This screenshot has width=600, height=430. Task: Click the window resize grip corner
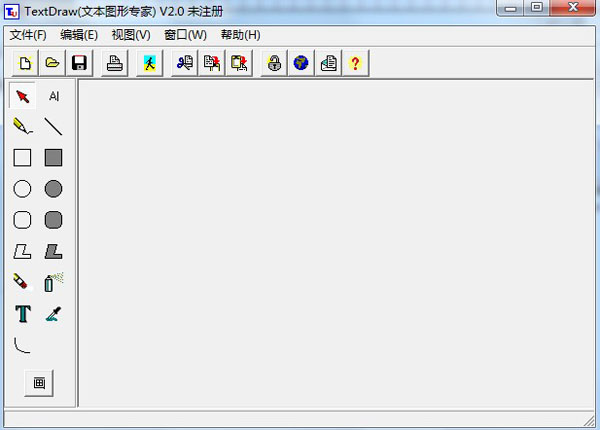point(589,422)
